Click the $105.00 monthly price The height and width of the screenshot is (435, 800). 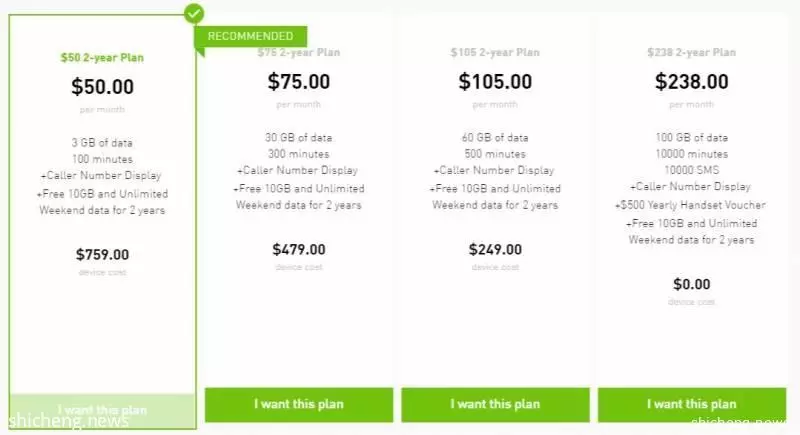pyautogui.click(x=495, y=82)
